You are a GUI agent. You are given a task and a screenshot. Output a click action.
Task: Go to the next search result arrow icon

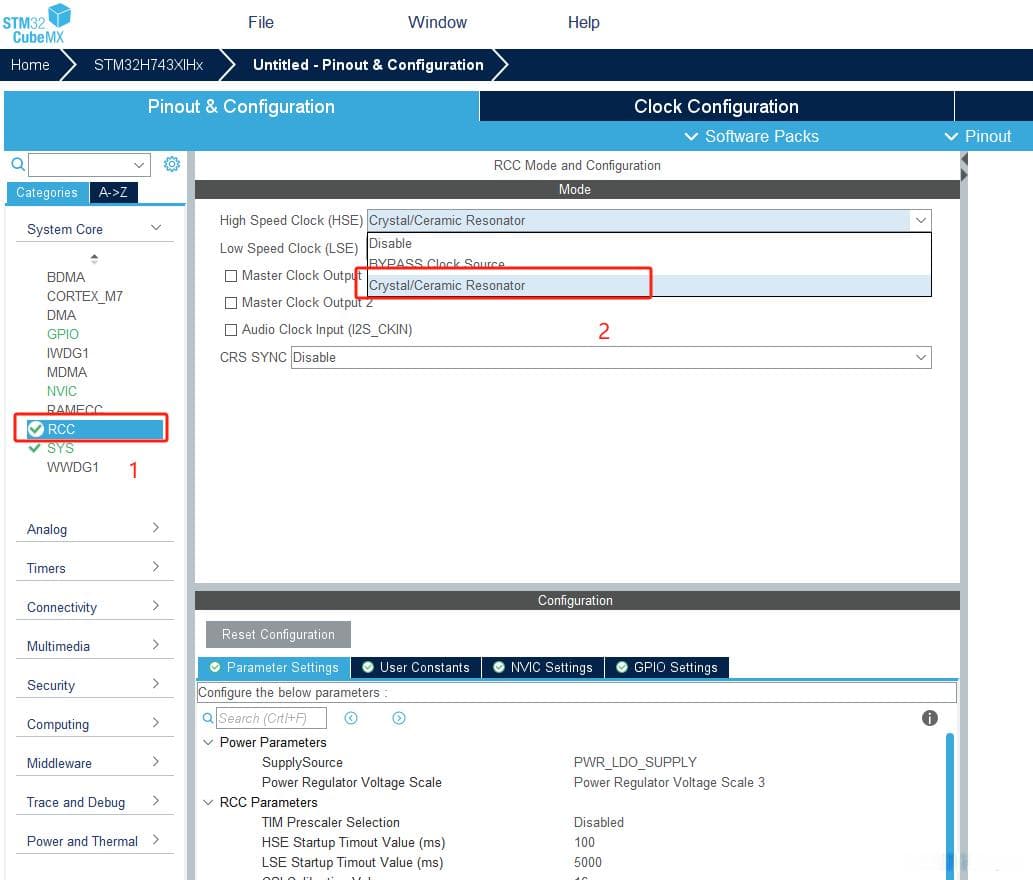tap(399, 718)
